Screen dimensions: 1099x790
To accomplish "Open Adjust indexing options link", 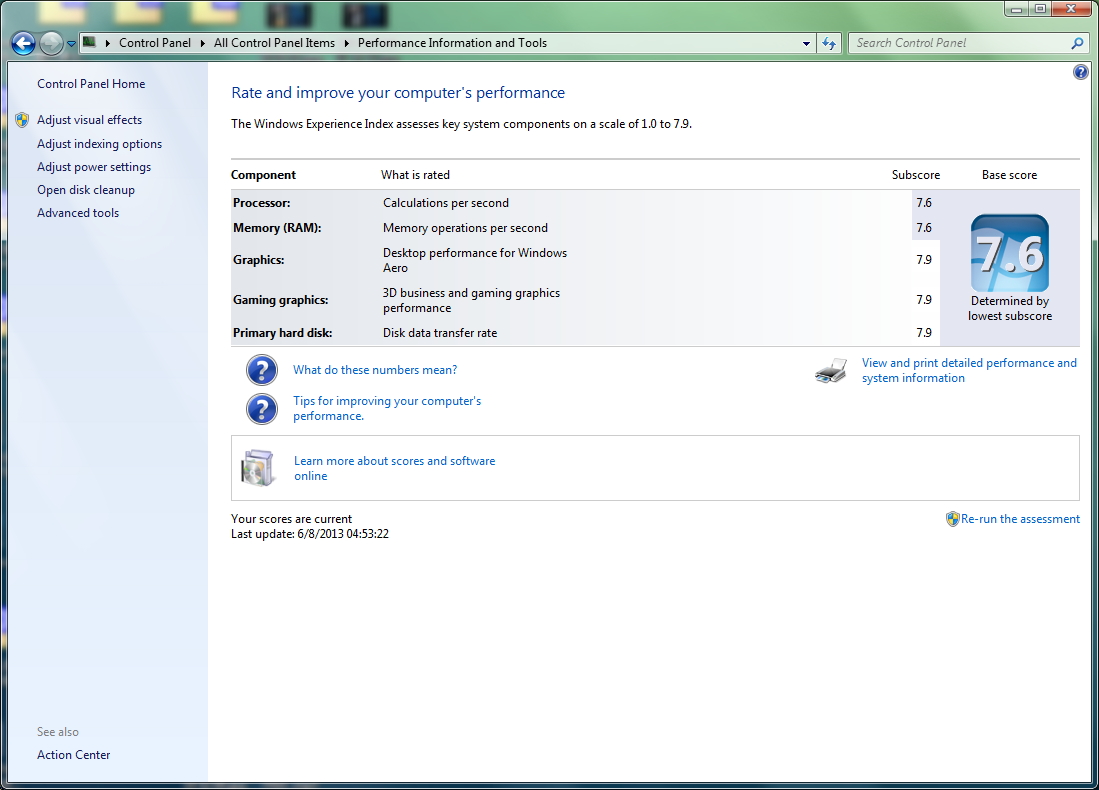I will (100, 144).
